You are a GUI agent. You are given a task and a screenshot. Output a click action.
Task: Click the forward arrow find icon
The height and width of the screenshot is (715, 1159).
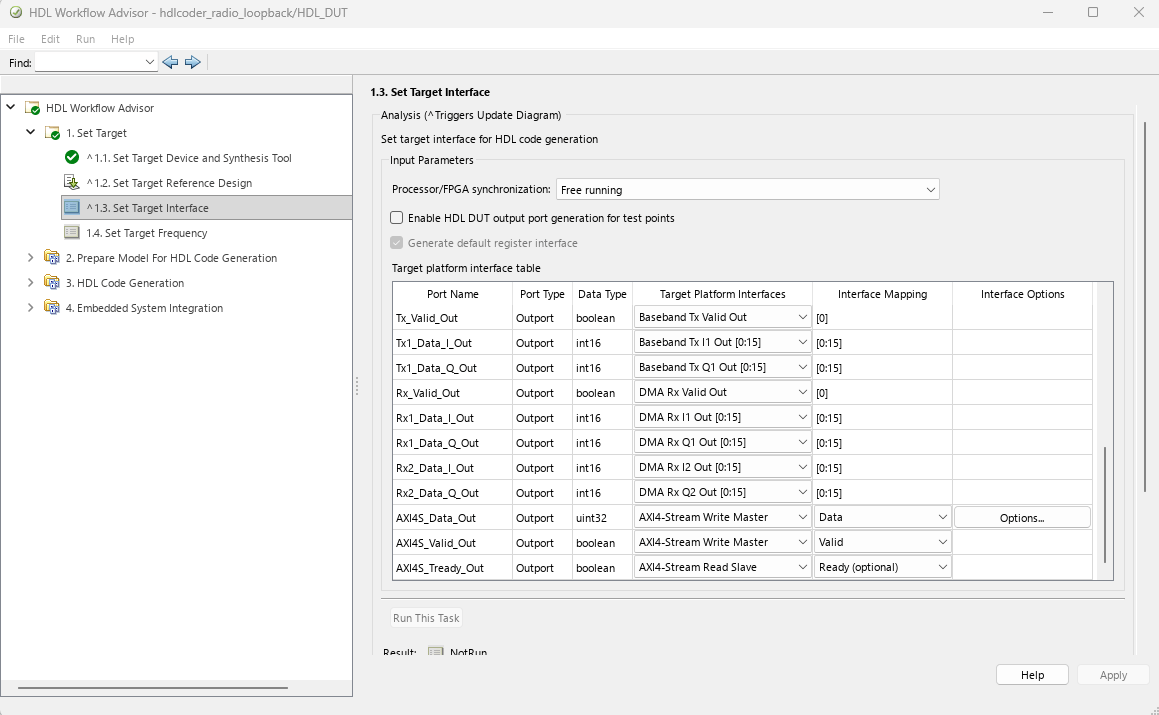193,62
